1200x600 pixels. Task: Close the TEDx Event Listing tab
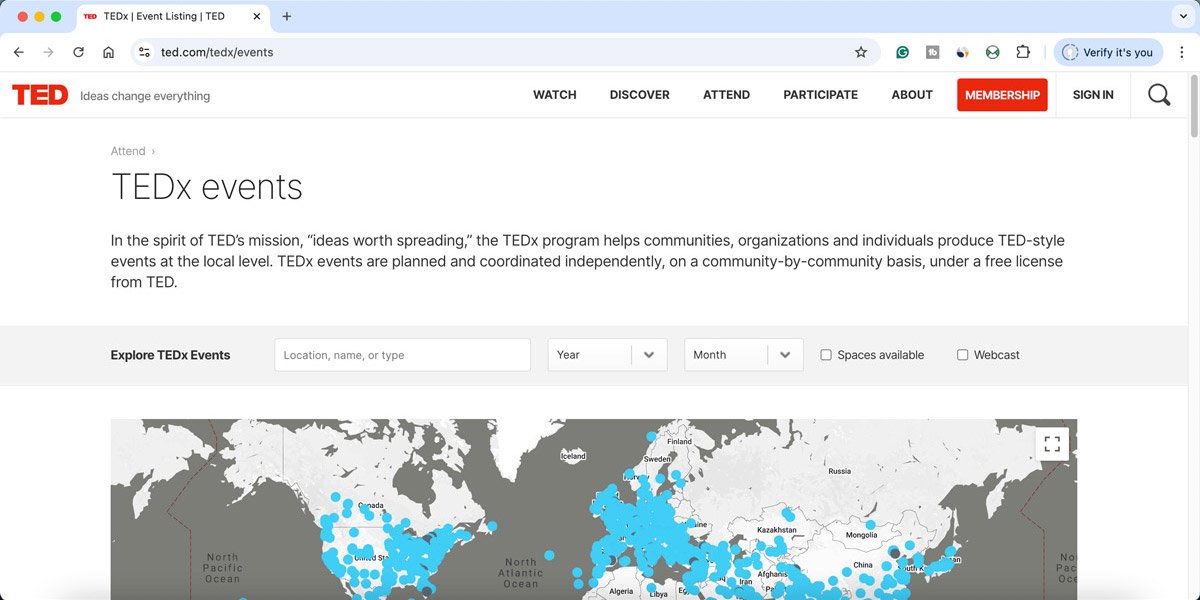[257, 16]
